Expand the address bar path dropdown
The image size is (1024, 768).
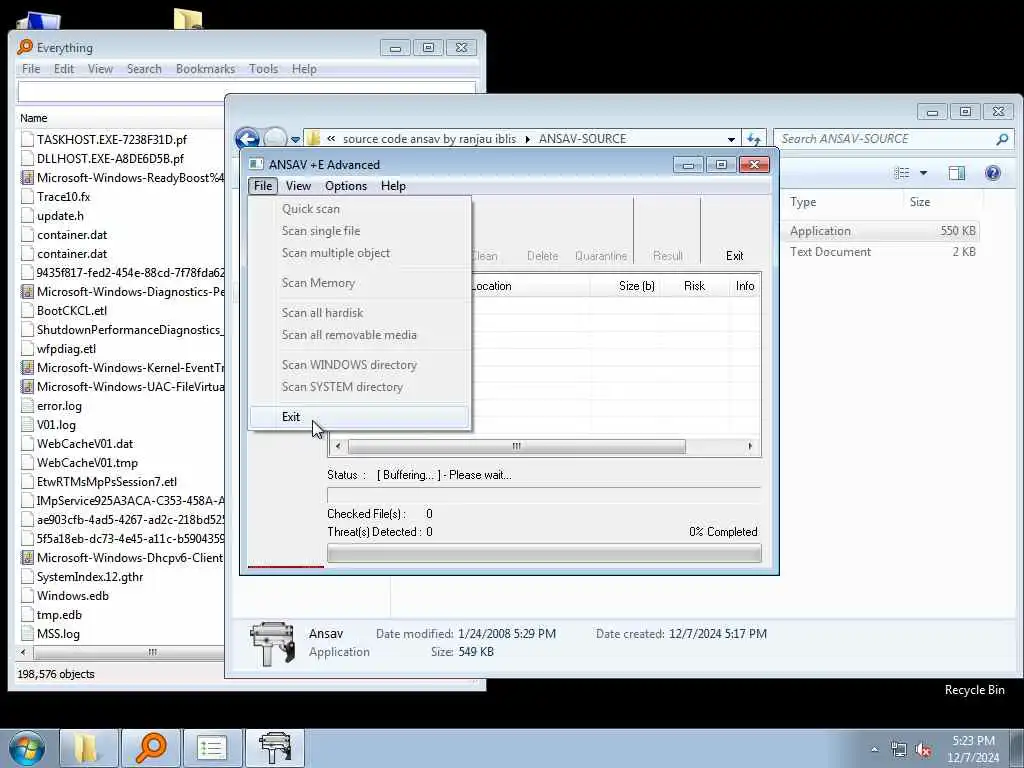coord(731,139)
